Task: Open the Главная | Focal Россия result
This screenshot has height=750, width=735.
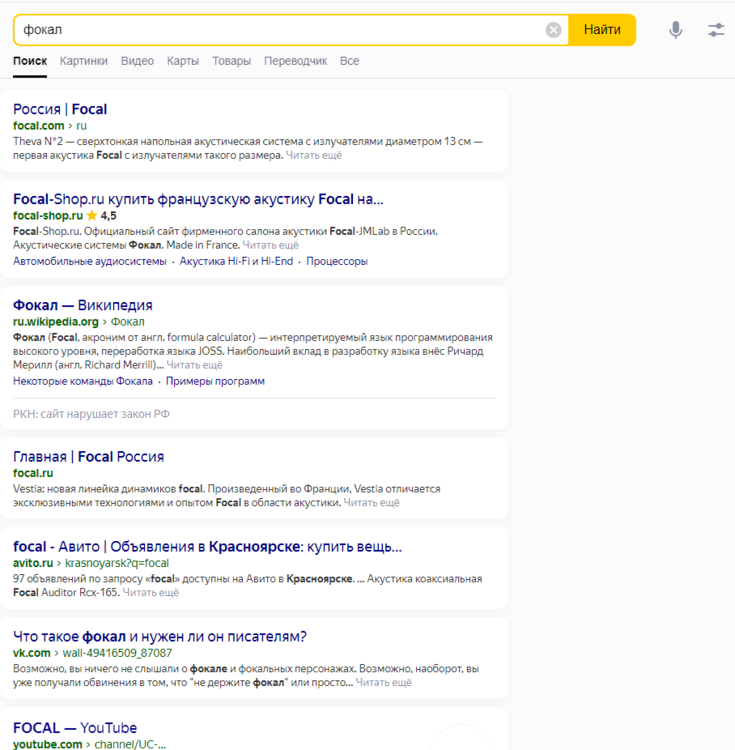Action: [88, 457]
